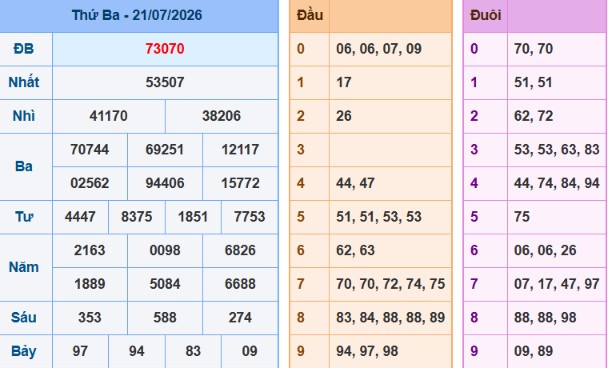Click the Đuôi column header
This screenshot has height=368, width=608.
pos(485,15)
